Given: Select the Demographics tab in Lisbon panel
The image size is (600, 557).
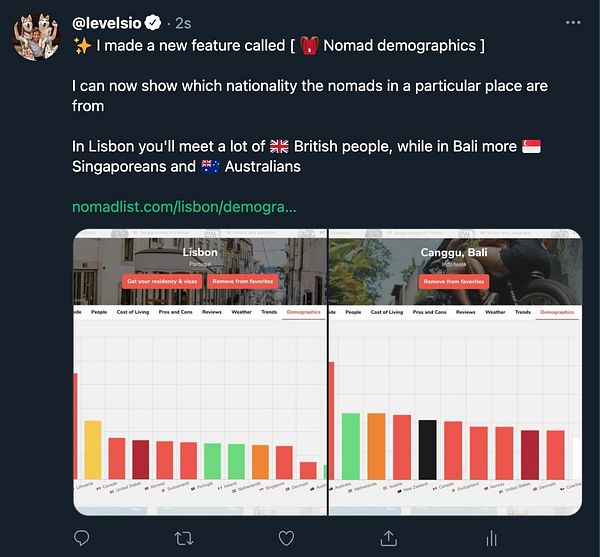Looking at the screenshot, I should pyautogui.click(x=303, y=312).
